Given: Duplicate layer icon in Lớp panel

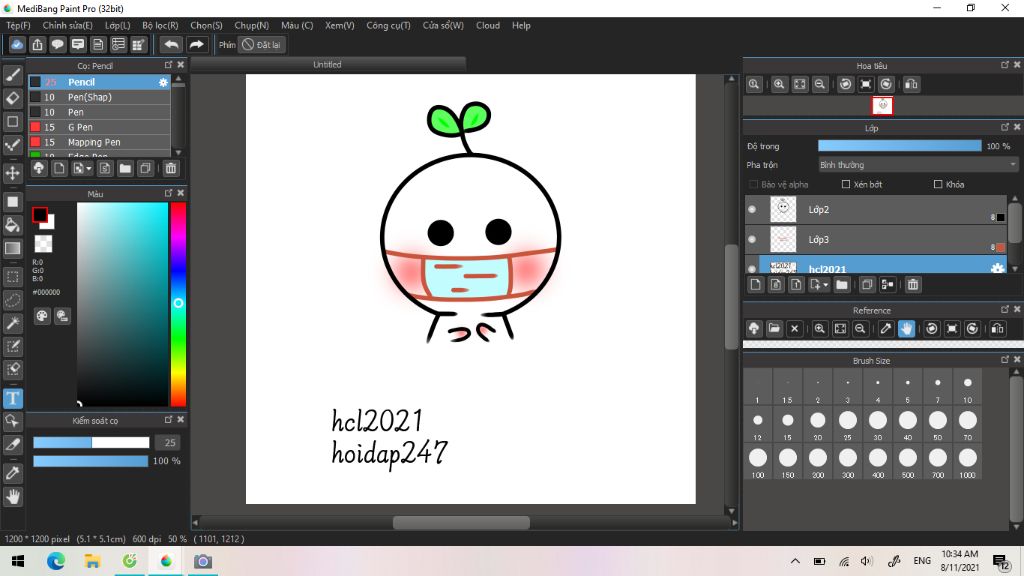Looking at the screenshot, I should click(x=867, y=285).
